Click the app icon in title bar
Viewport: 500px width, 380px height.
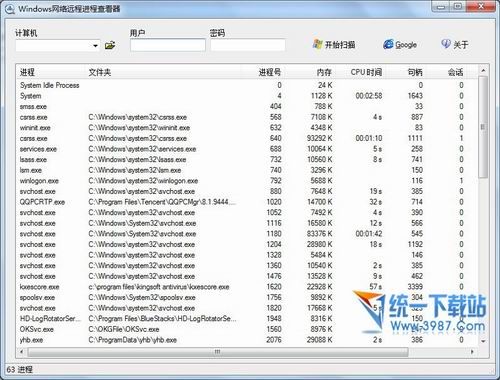click(10, 9)
